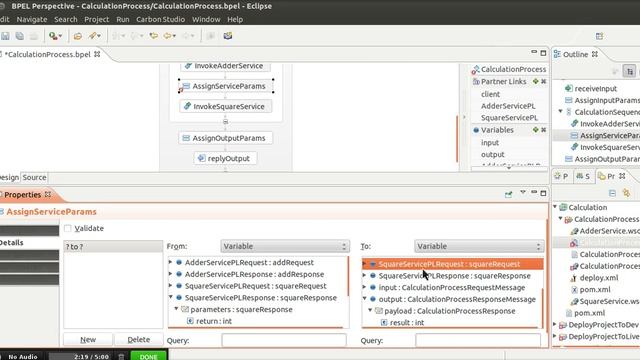
Task: Switch to the Outline tab
Action: (576, 54)
